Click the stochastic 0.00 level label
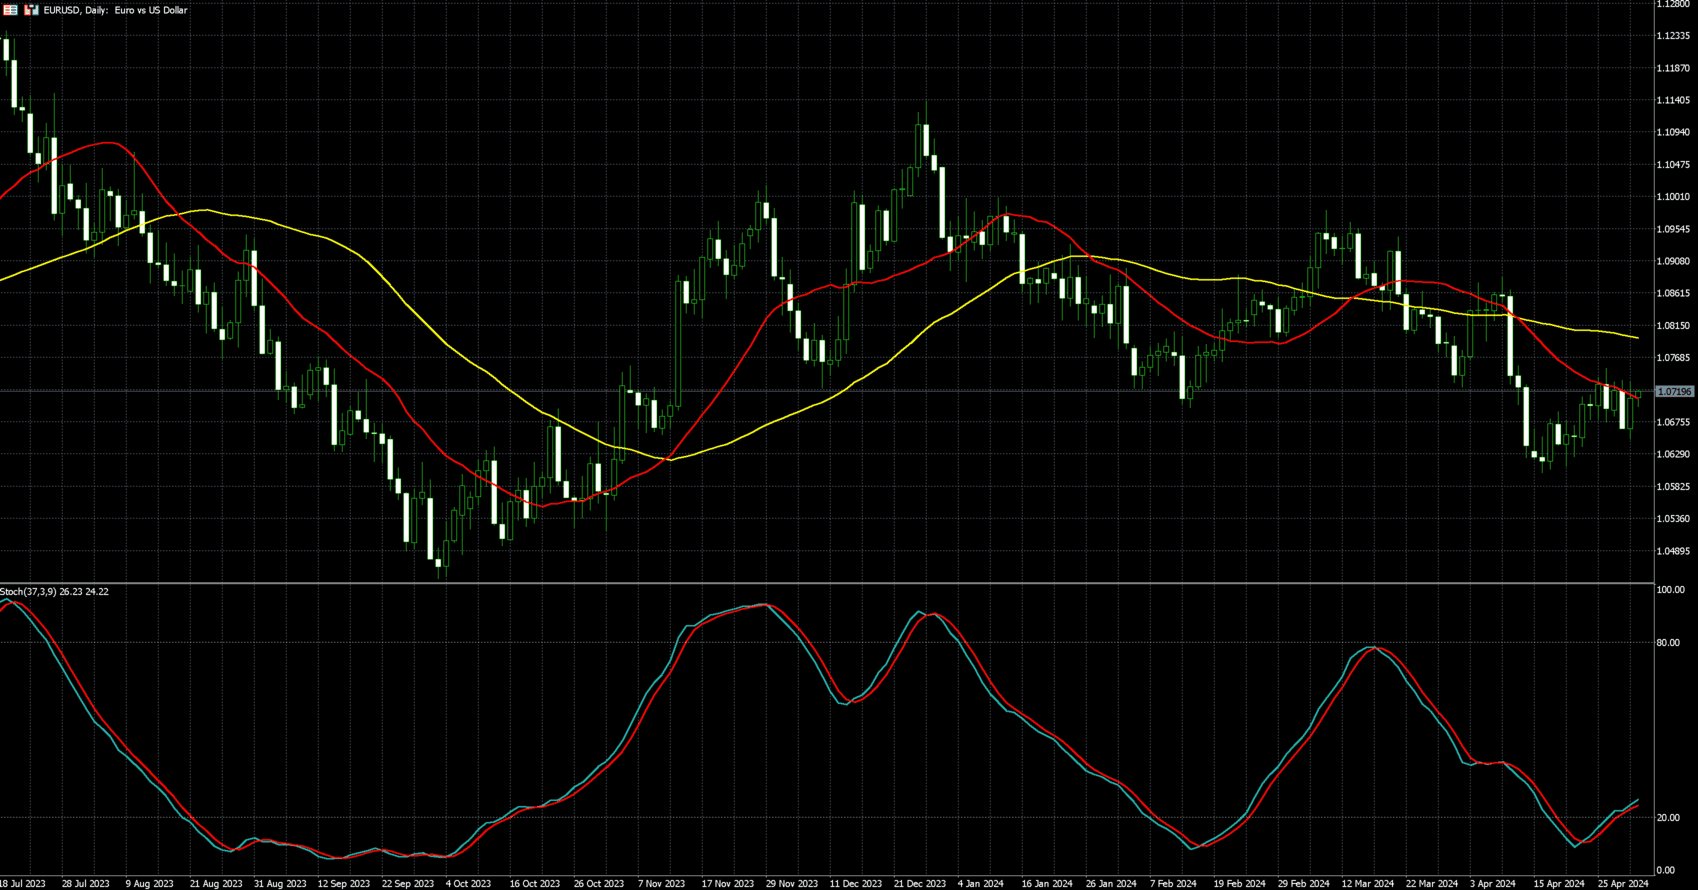 1666,871
